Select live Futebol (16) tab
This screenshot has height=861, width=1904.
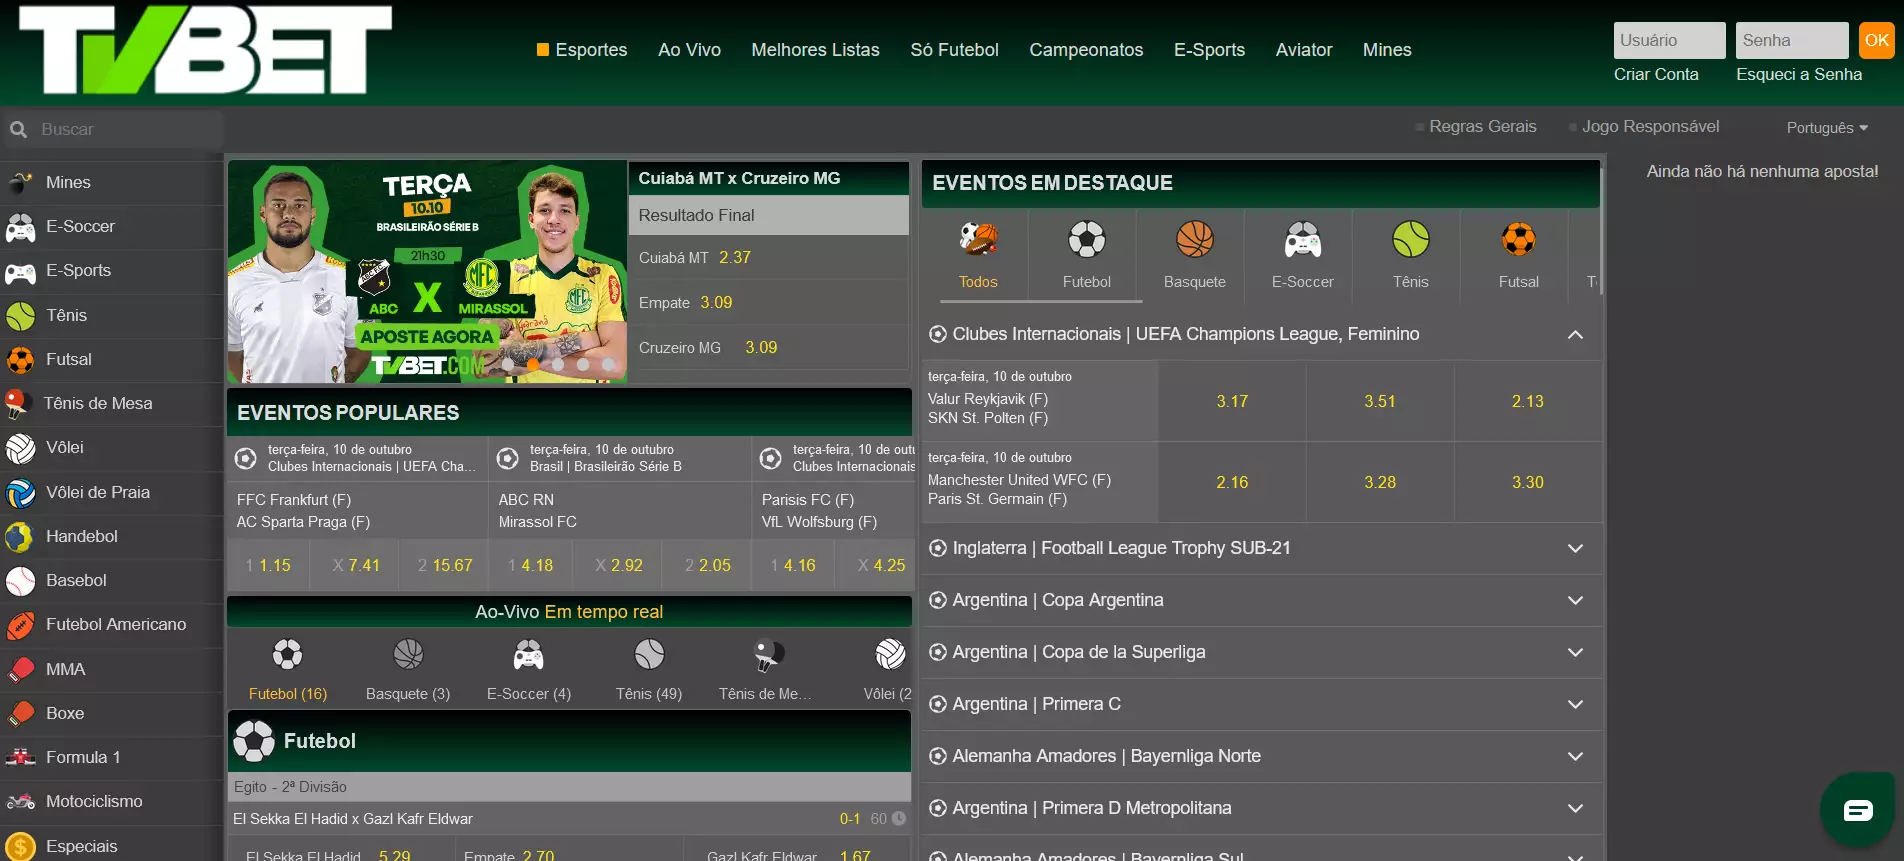point(288,669)
